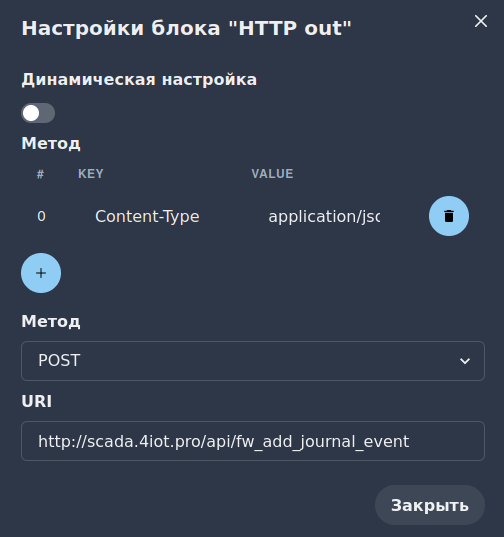504x537 pixels.
Task: Add a new header row with plus button
Action: pos(41,273)
